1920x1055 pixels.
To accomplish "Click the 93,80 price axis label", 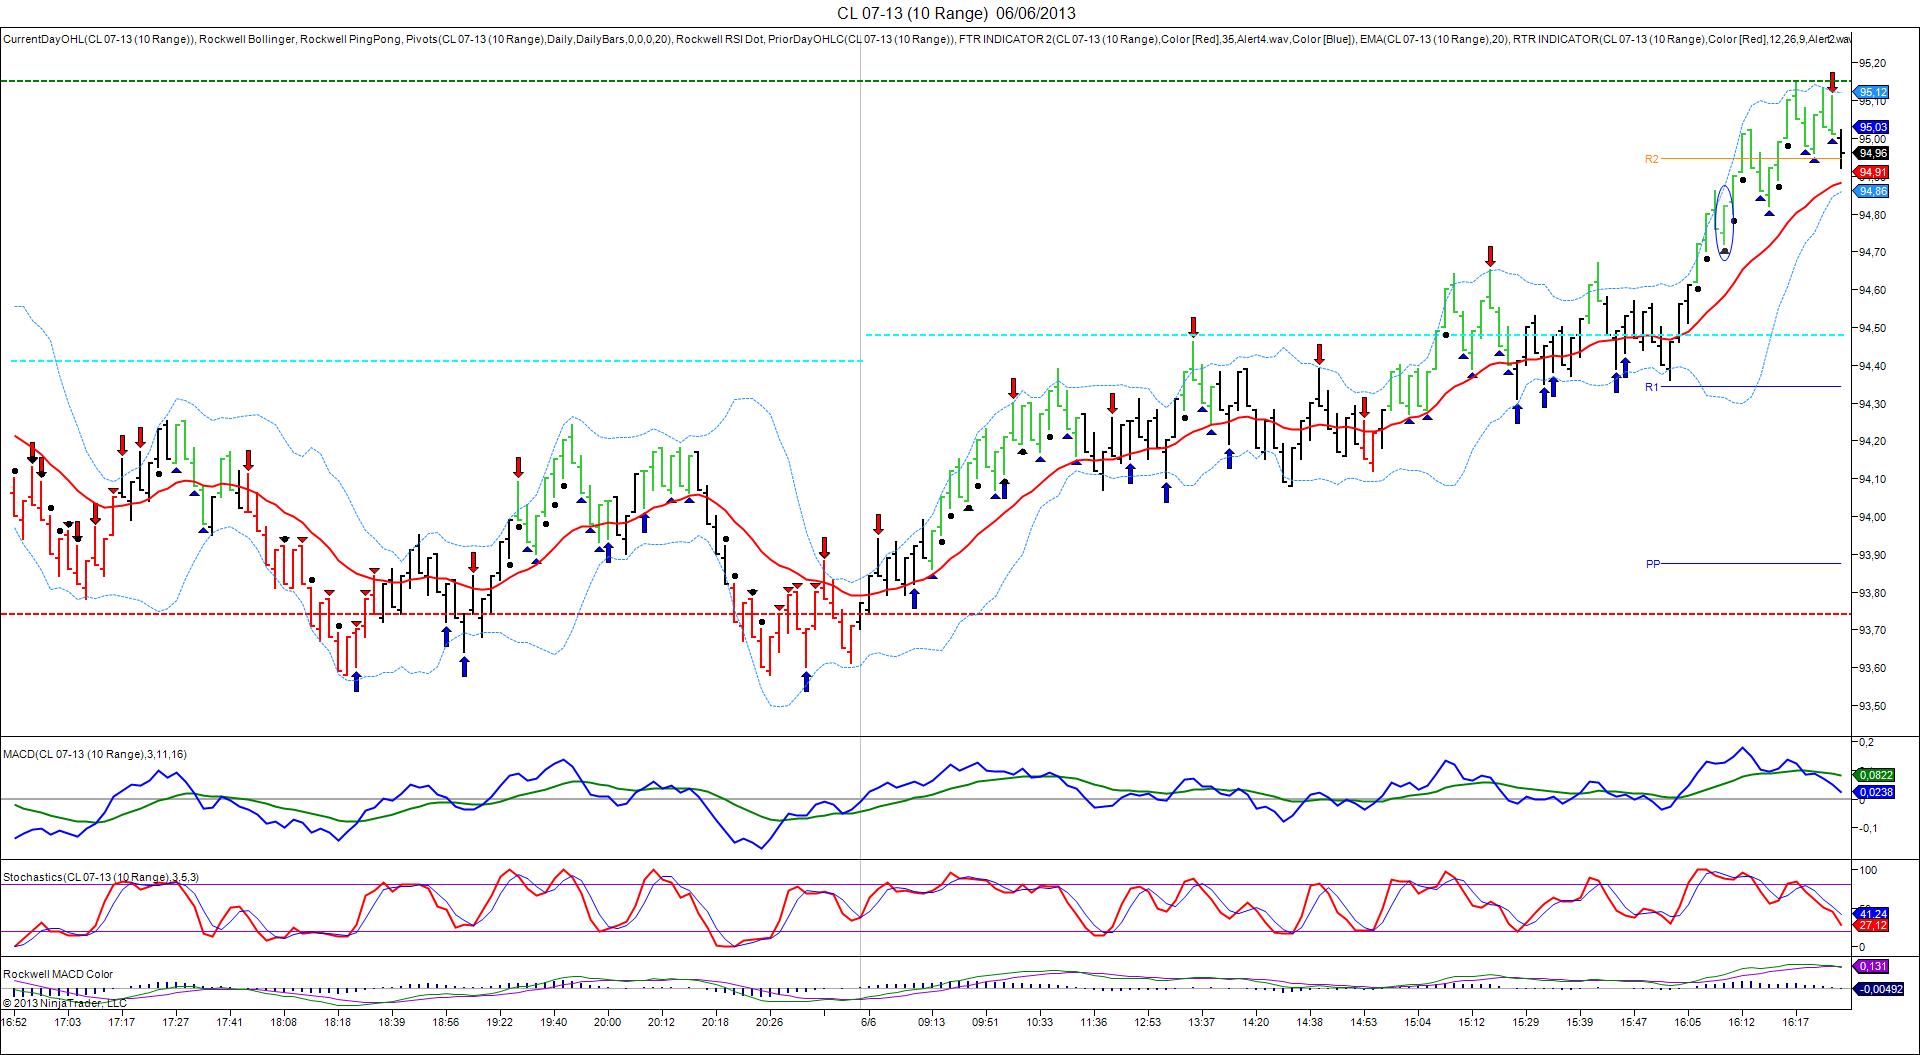I will [x=1872, y=593].
